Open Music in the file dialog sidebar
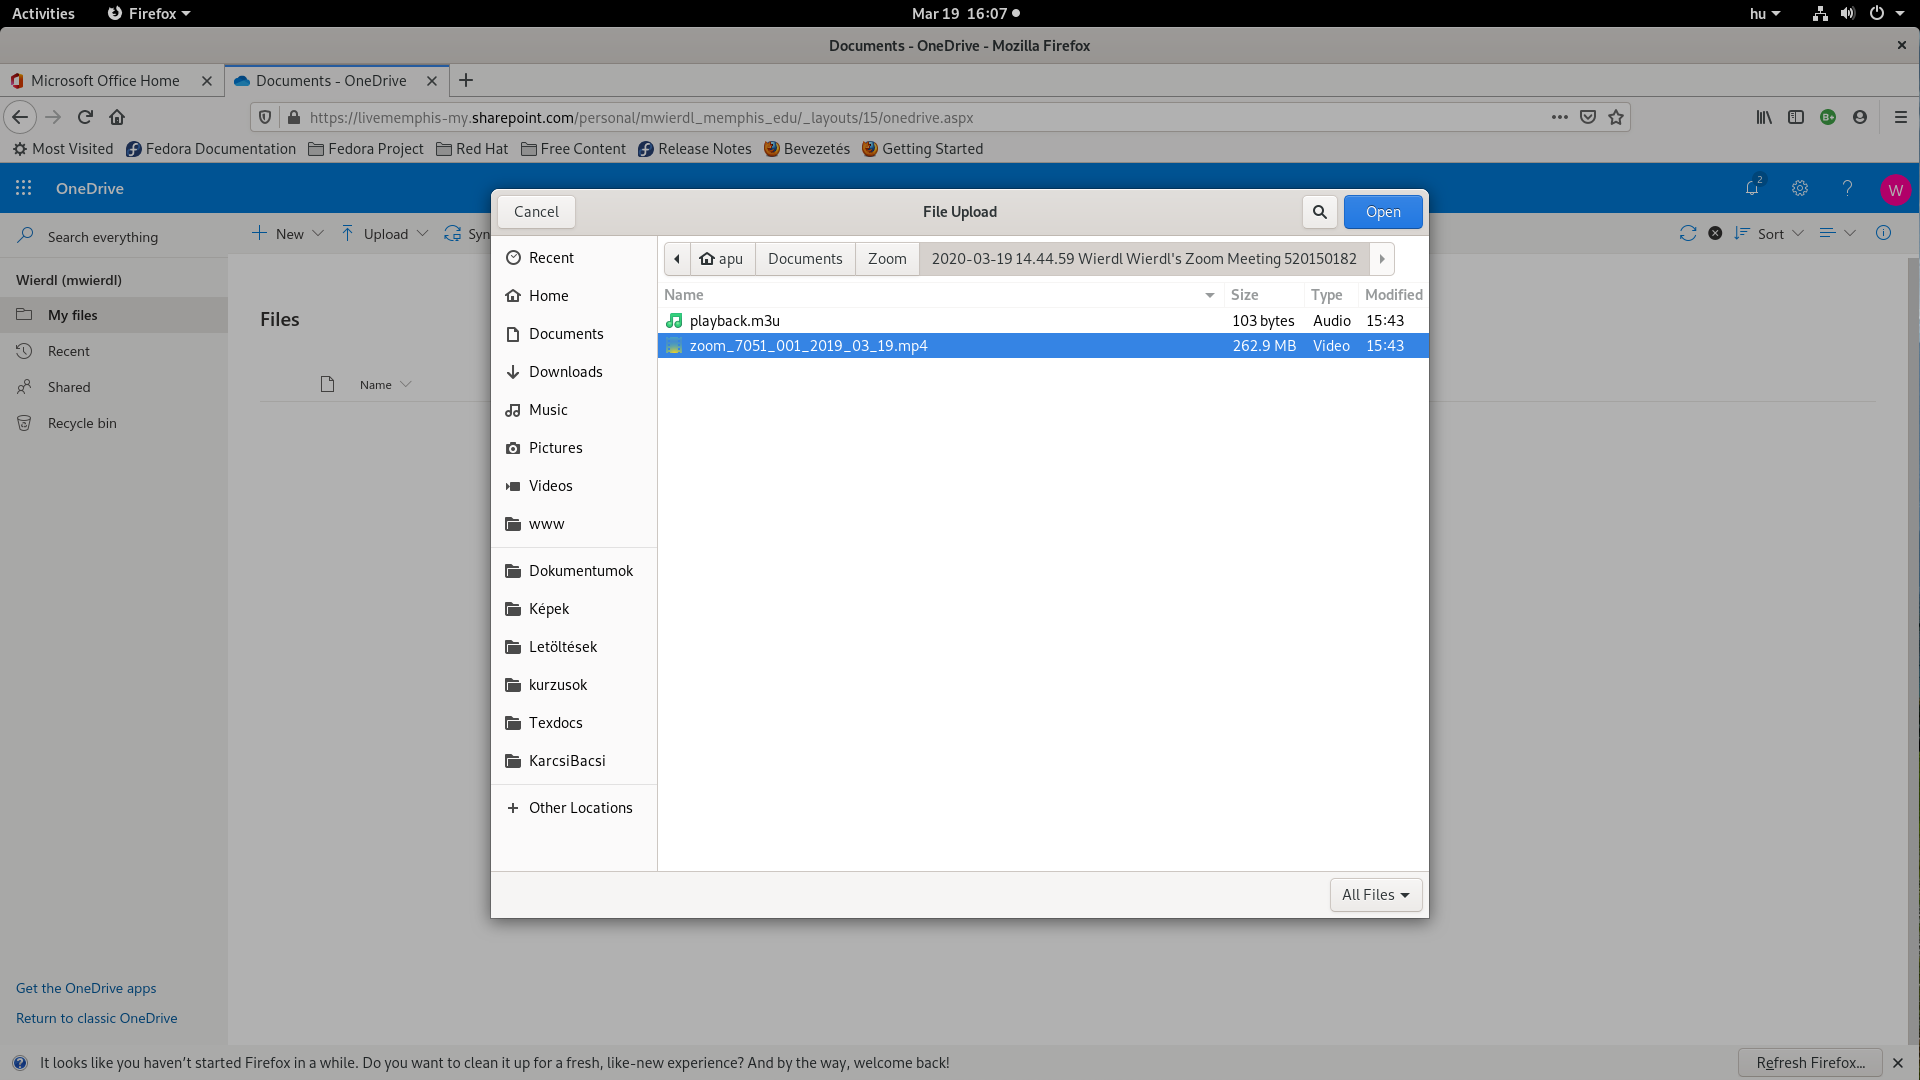Image resolution: width=1920 pixels, height=1080 pixels. (574, 410)
